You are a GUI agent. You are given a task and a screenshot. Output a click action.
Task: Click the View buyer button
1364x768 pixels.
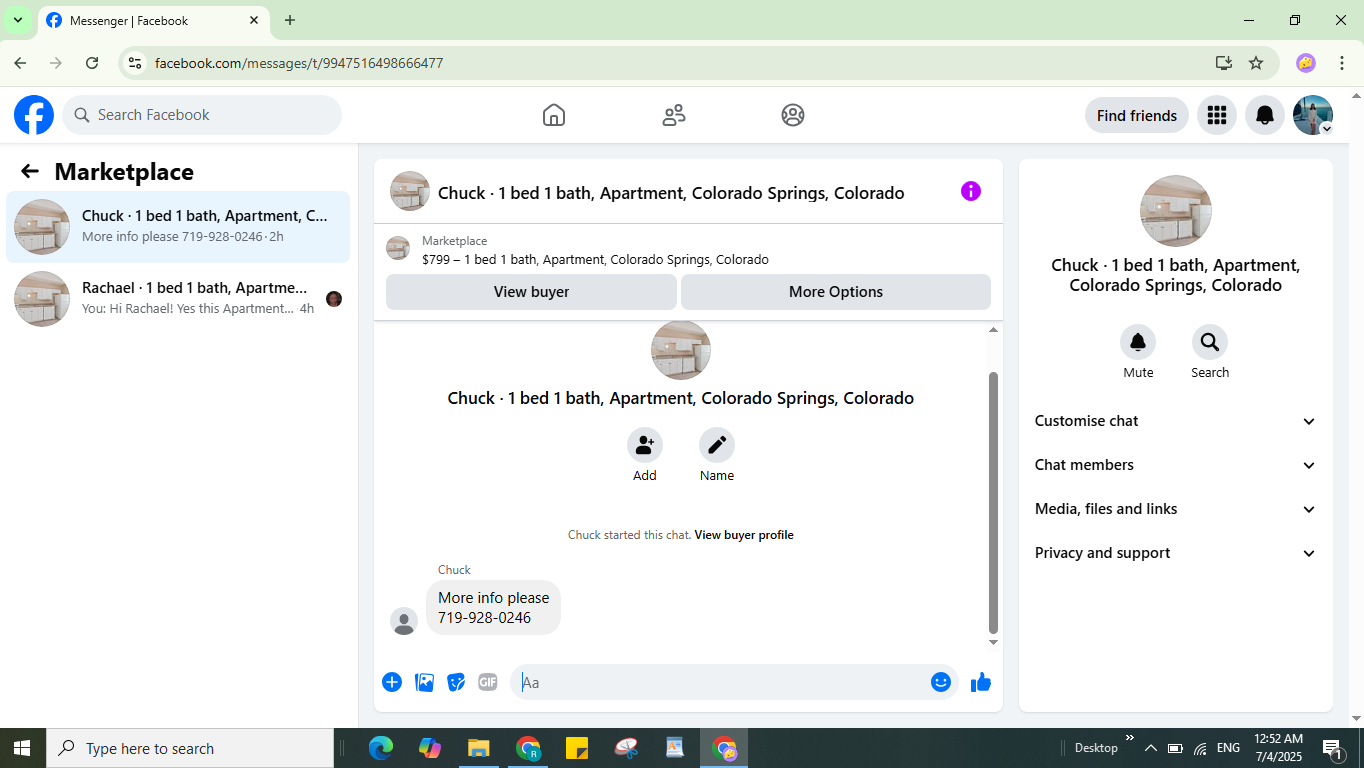coord(531,292)
